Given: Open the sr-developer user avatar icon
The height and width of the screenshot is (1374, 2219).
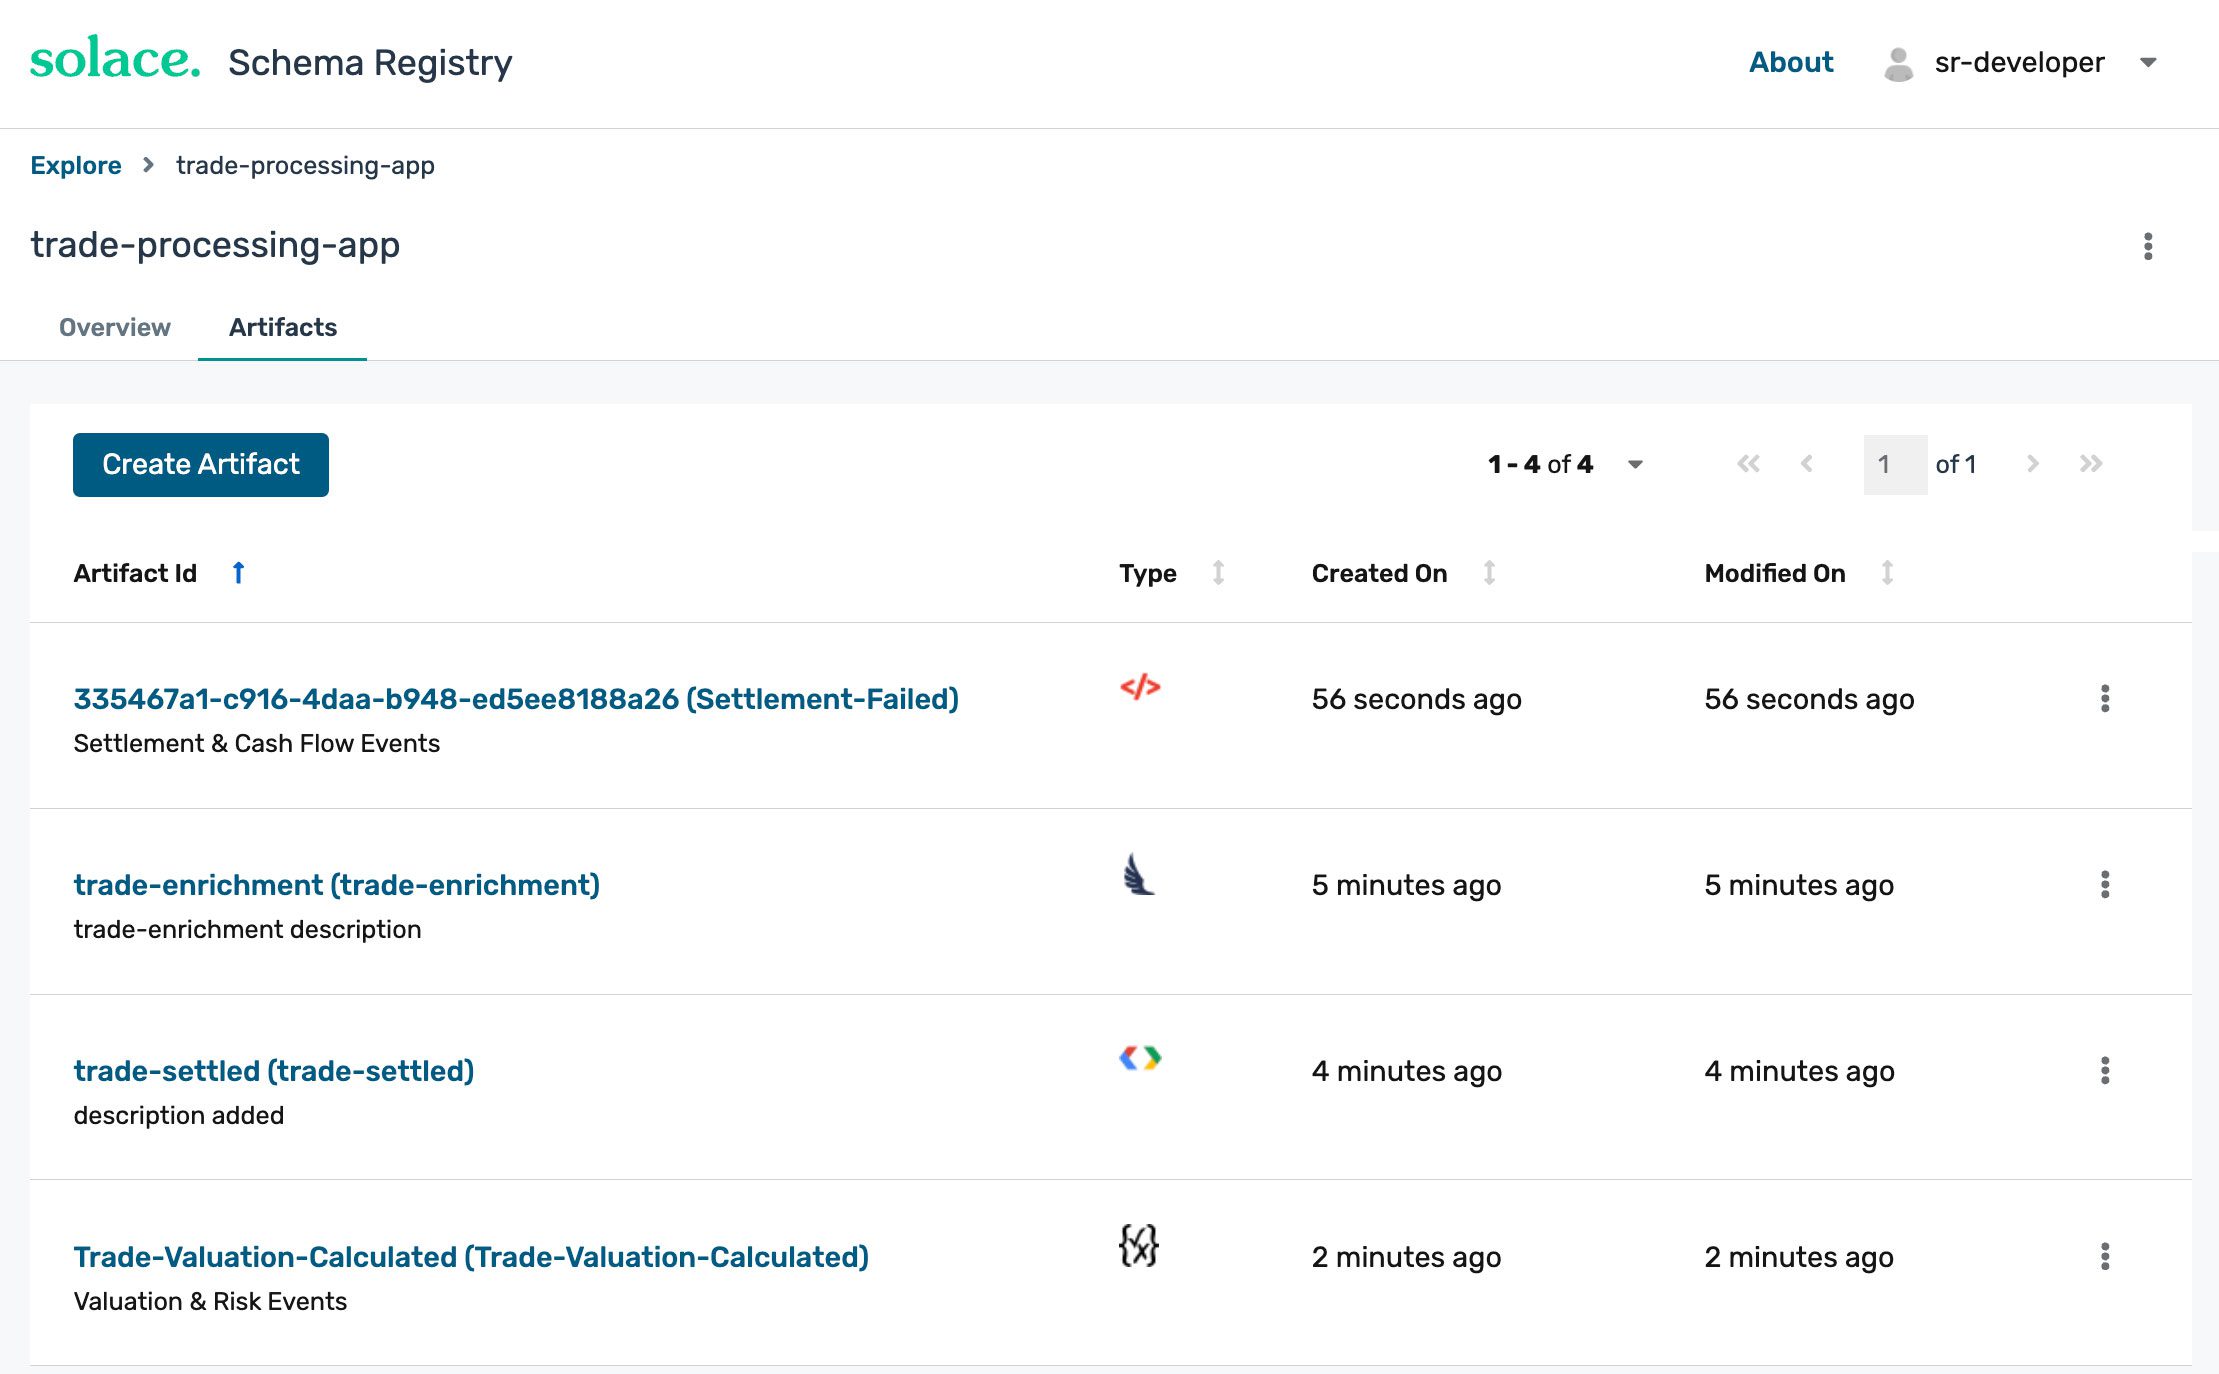Looking at the screenshot, I should click(x=1898, y=64).
